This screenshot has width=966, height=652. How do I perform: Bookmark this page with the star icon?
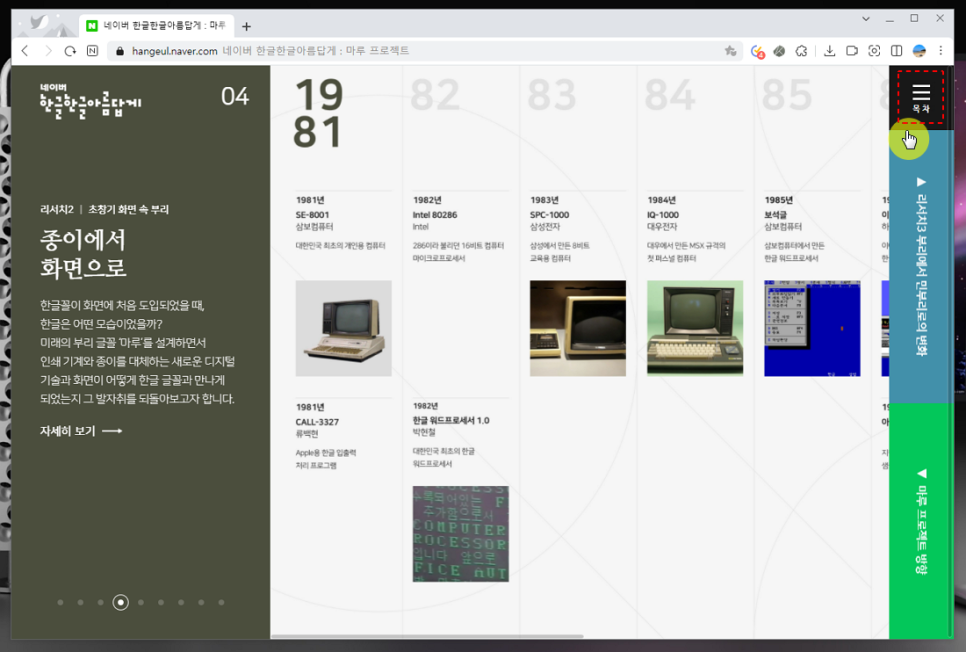[x=731, y=51]
